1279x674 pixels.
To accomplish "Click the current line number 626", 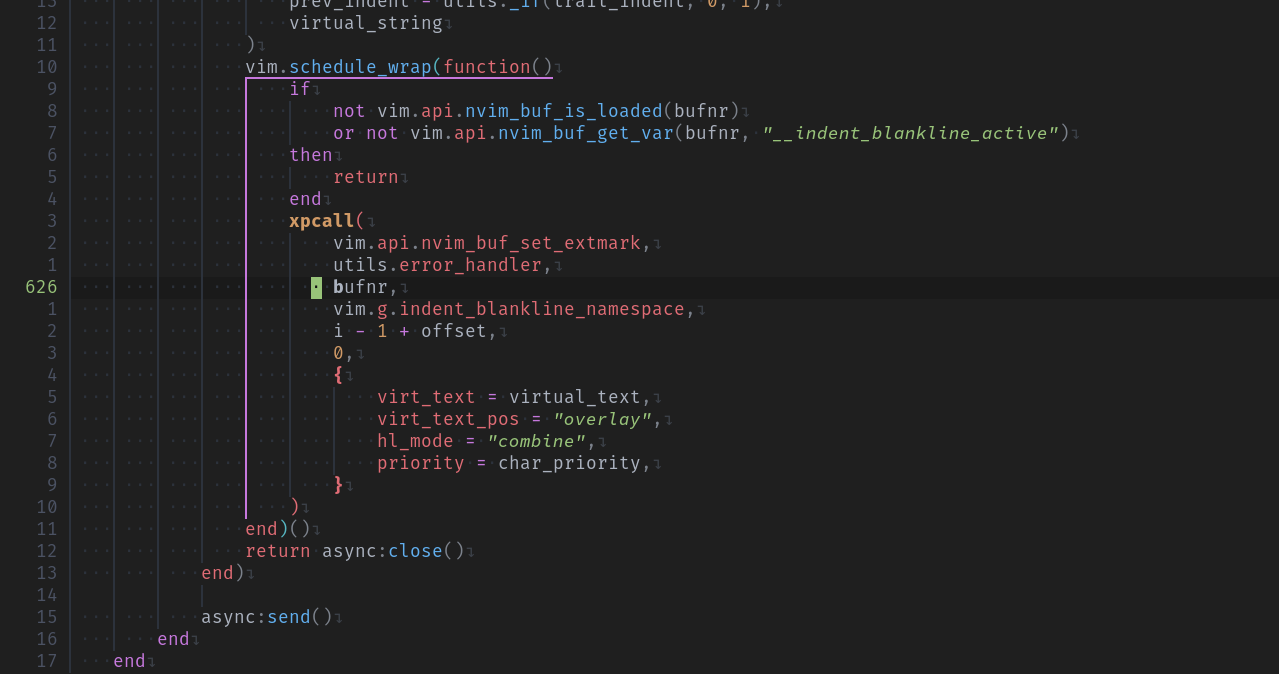I will click(x=41, y=286).
